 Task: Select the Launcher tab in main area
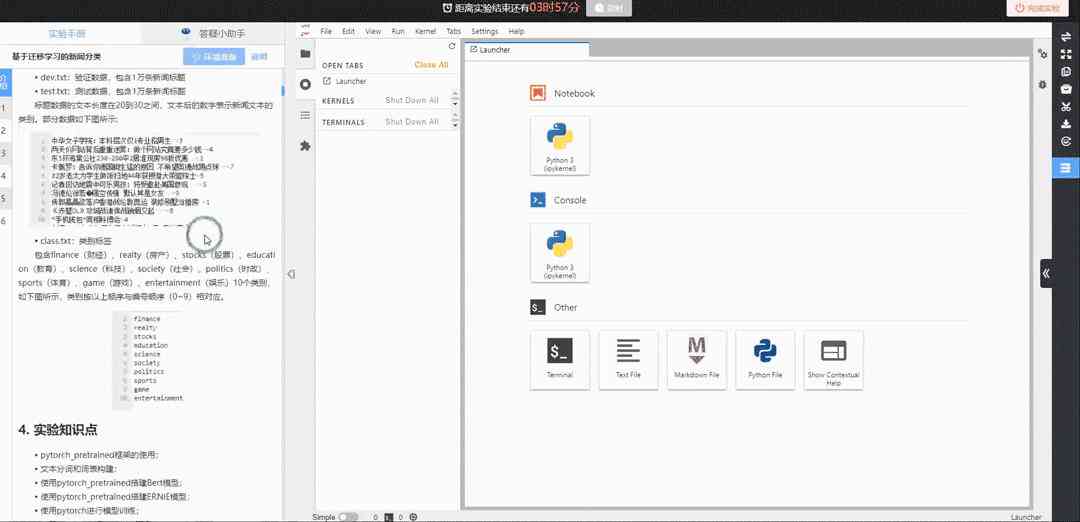527,50
